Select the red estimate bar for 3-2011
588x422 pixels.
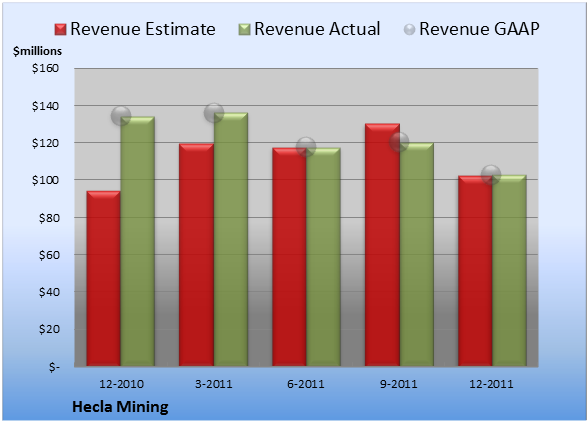pos(196,255)
